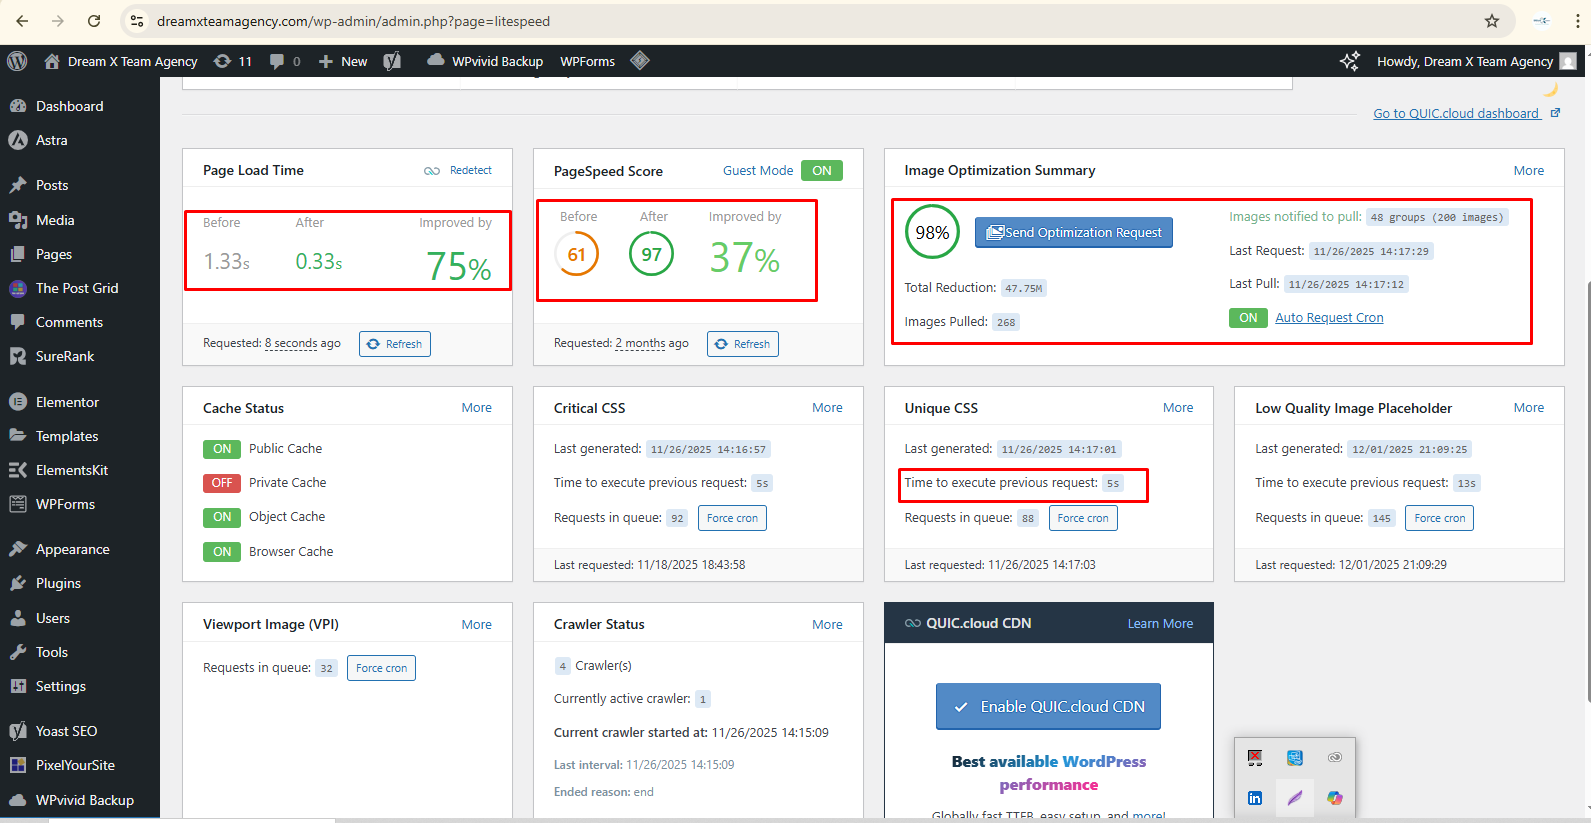
Task: Open the updates icon showing 11
Action: (x=232, y=61)
